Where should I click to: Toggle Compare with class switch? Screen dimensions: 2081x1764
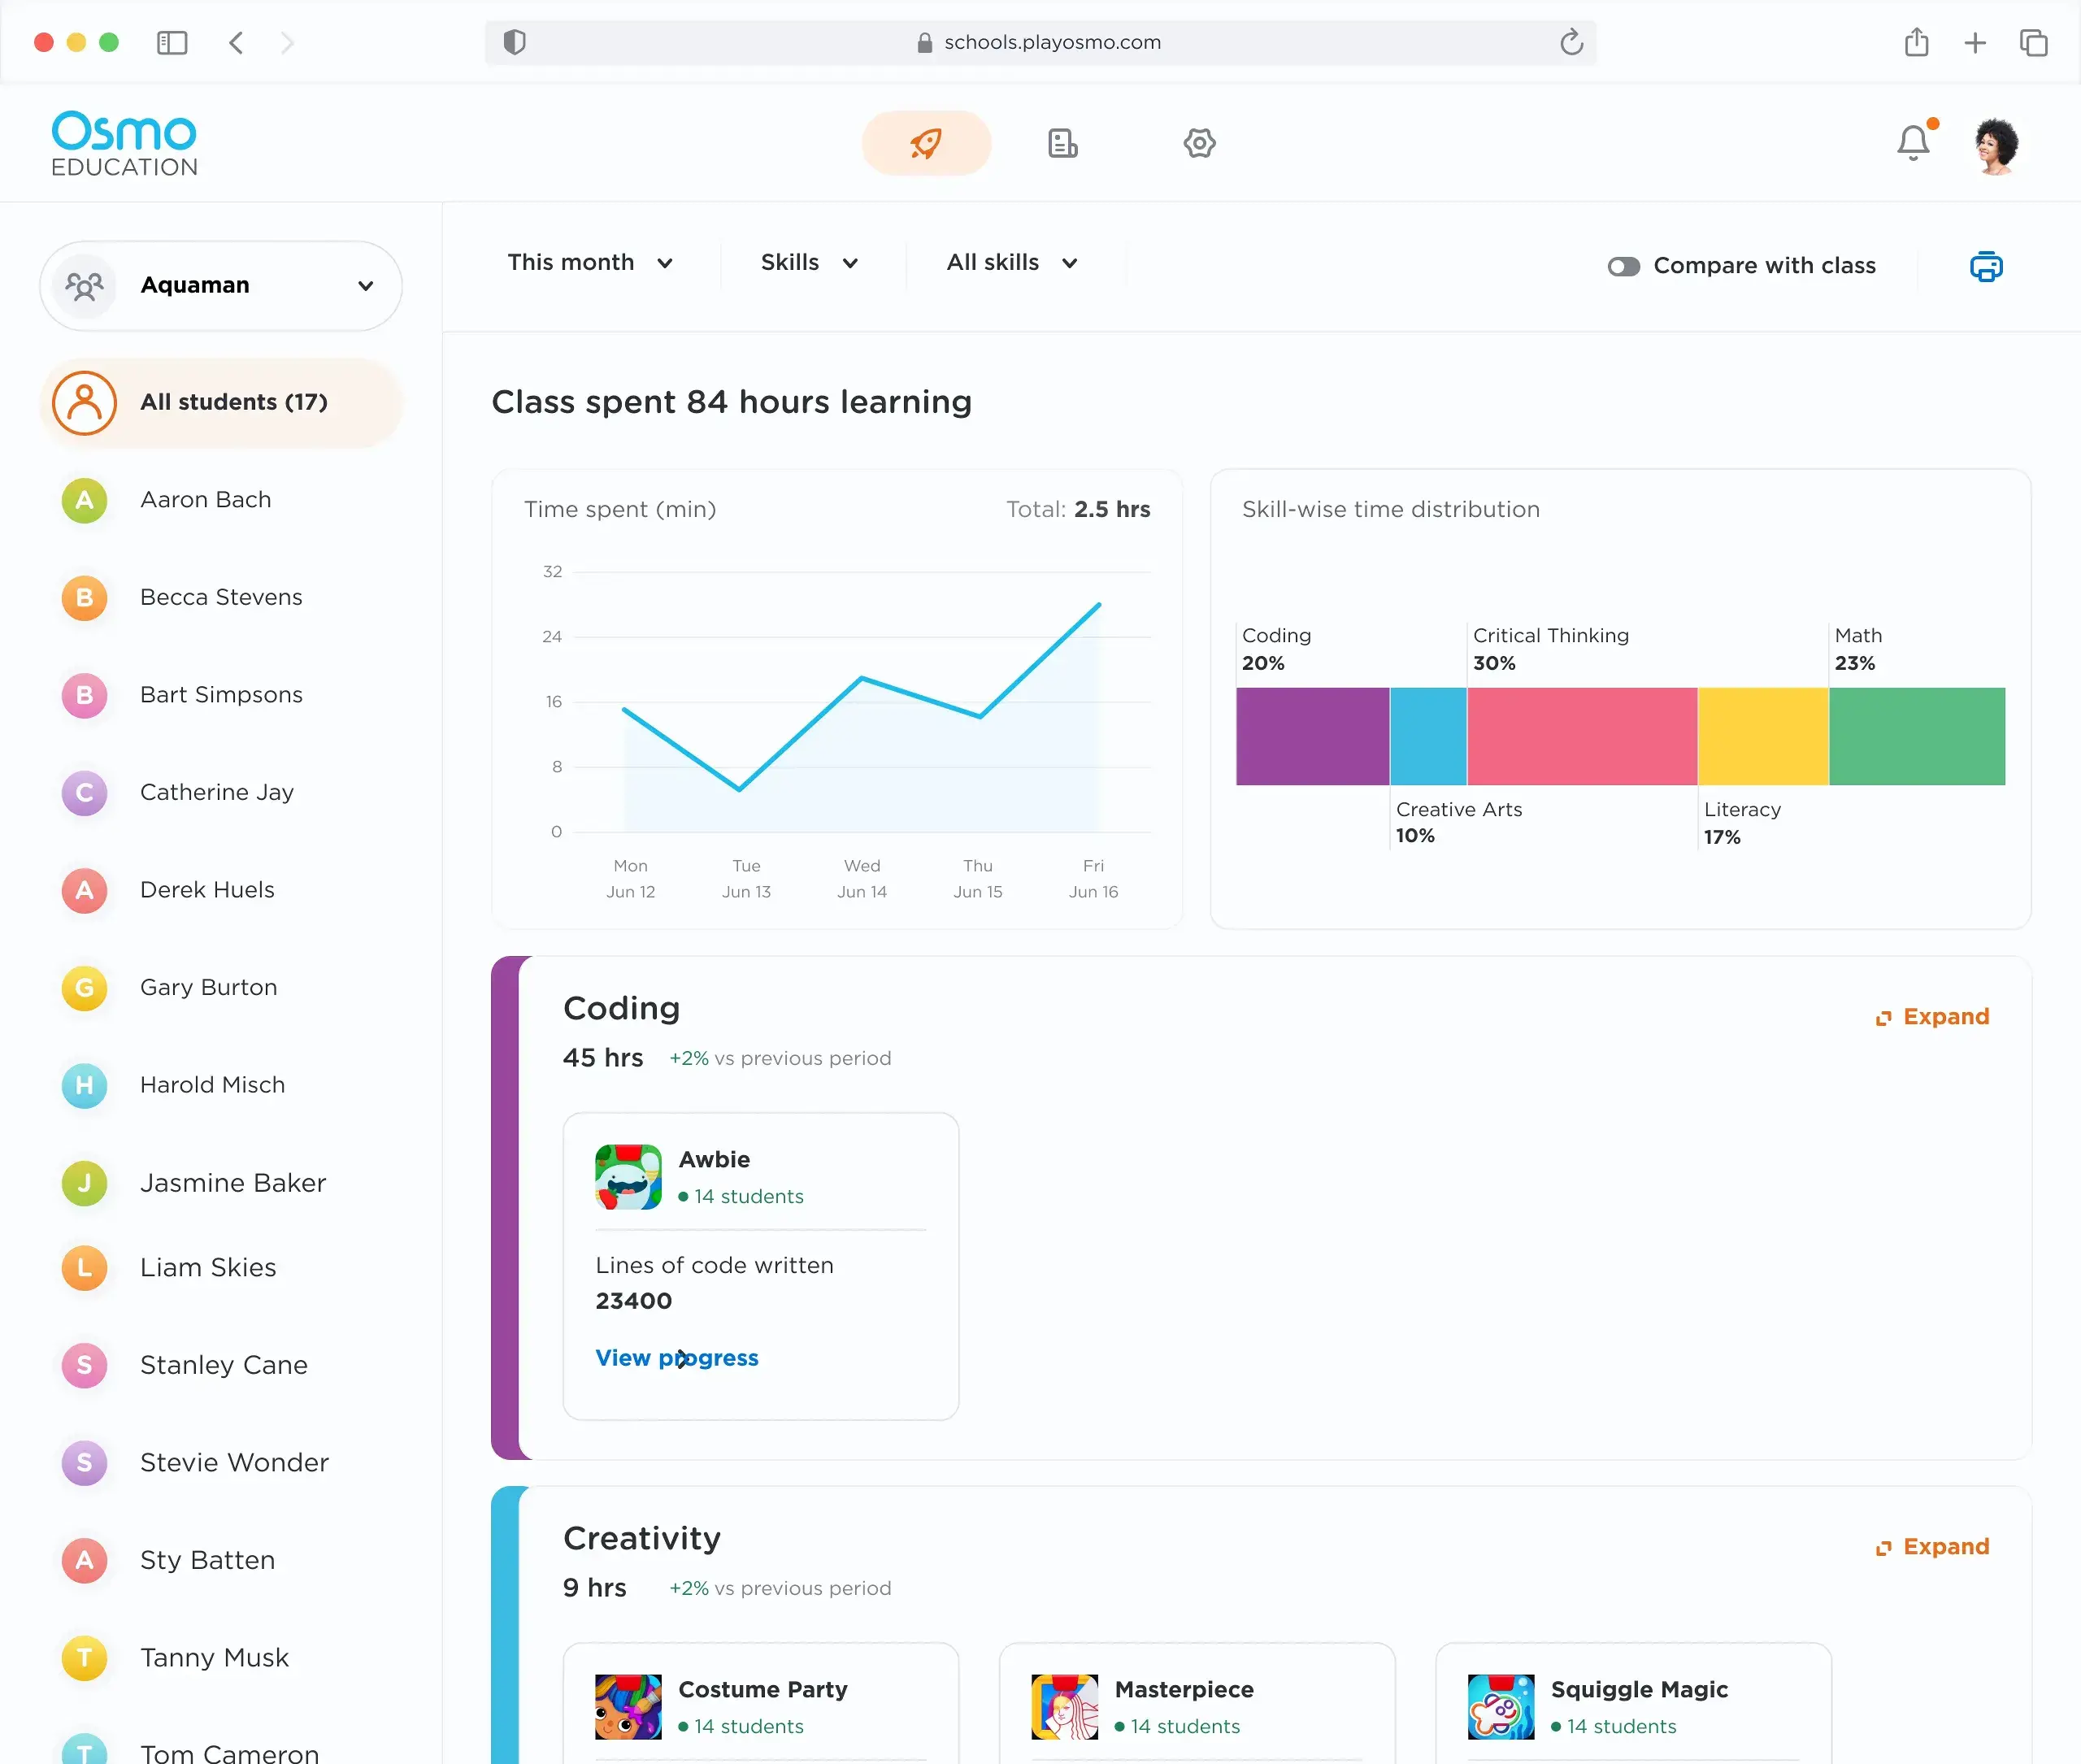coord(1624,266)
